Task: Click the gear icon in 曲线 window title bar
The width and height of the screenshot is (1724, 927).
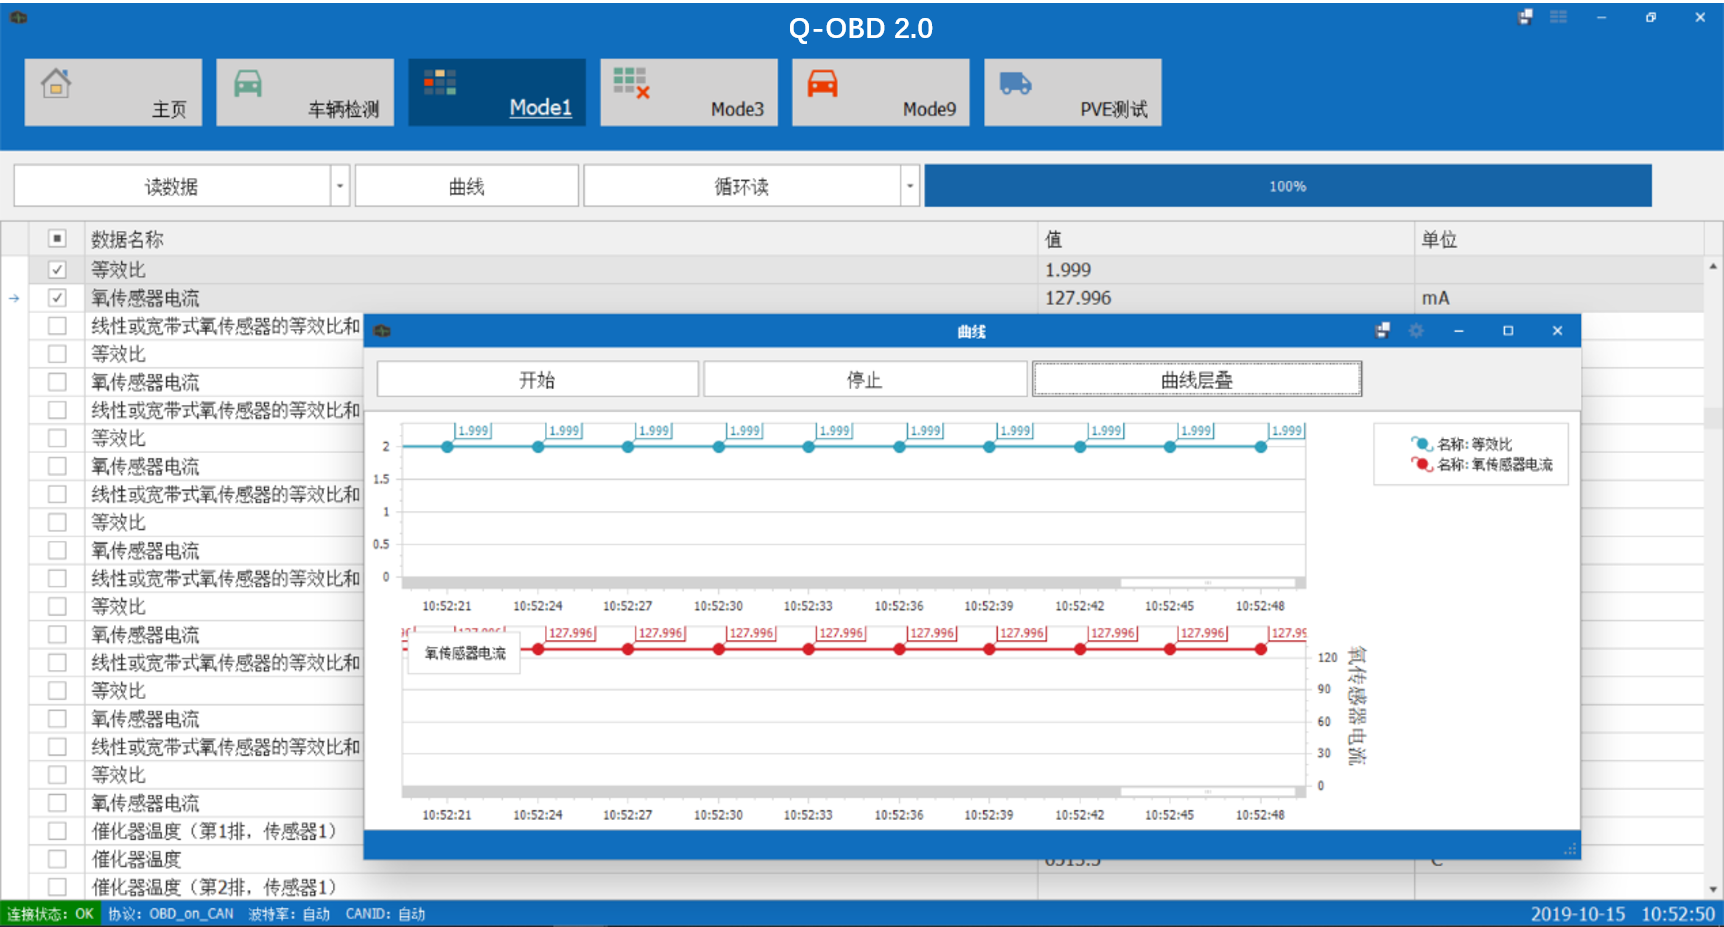Action: [x=1416, y=331]
